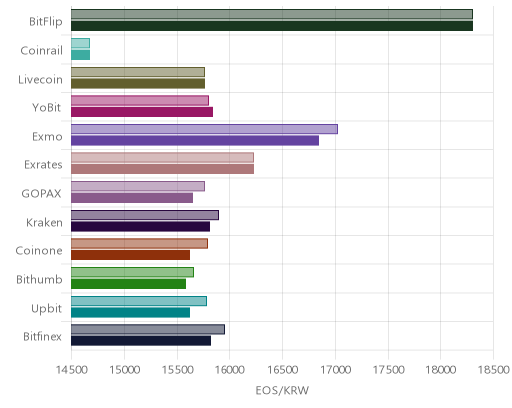Image resolution: width=512 pixels, height=408 pixels.
Task: Click the 16000 x-axis tick label
Action: pos(230,370)
